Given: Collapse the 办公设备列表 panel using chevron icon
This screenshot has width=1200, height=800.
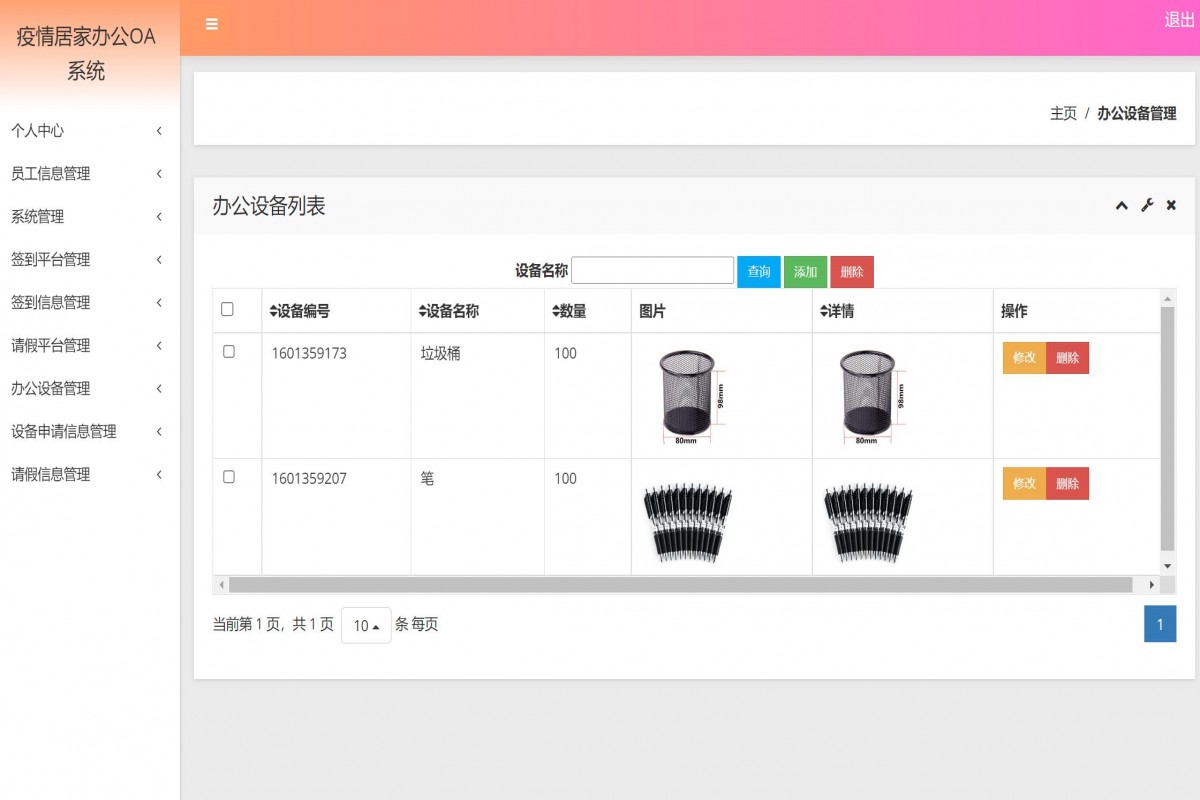Looking at the screenshot, I should (1121, 206).
